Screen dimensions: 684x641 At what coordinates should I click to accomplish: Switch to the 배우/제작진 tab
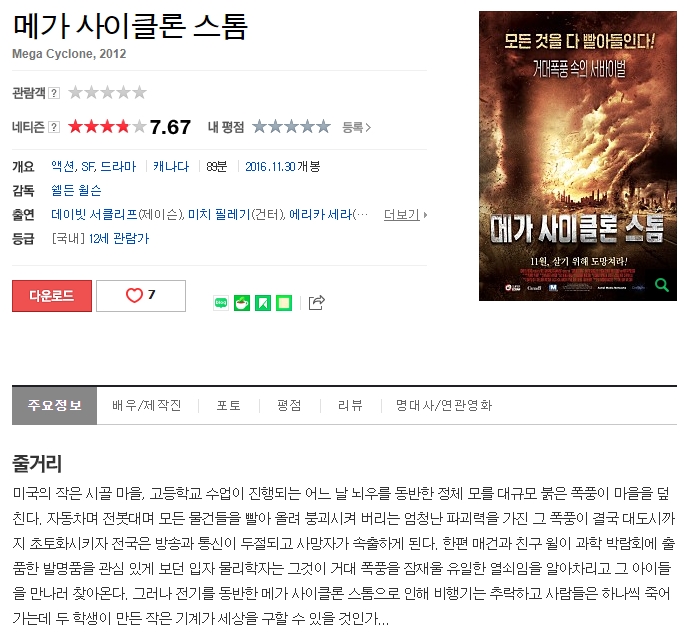[x=147, y=405]
